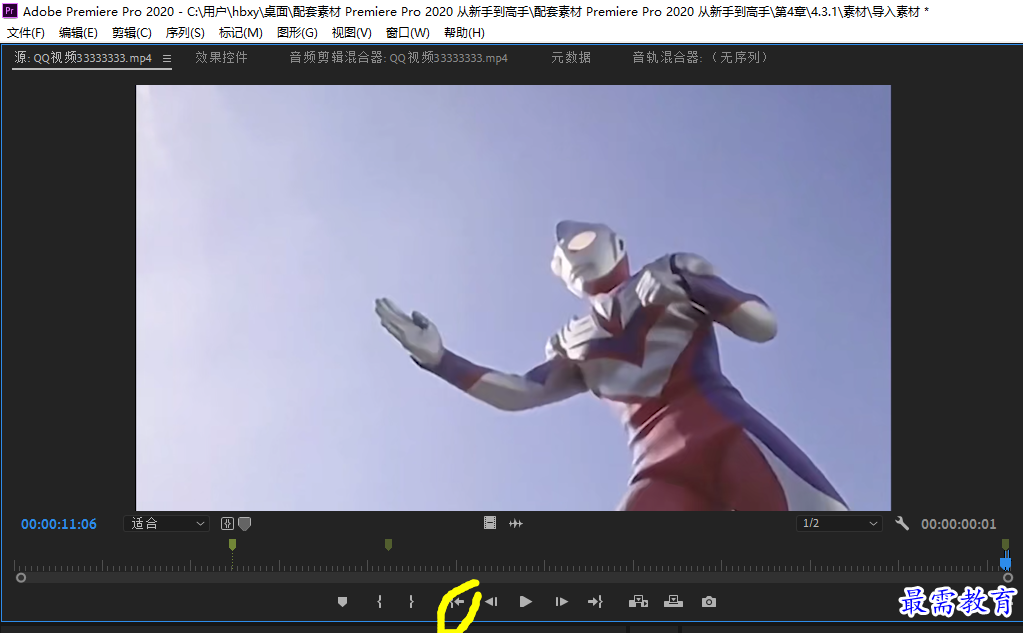Switch to the 音频剪辑混合器 tab

398,57
